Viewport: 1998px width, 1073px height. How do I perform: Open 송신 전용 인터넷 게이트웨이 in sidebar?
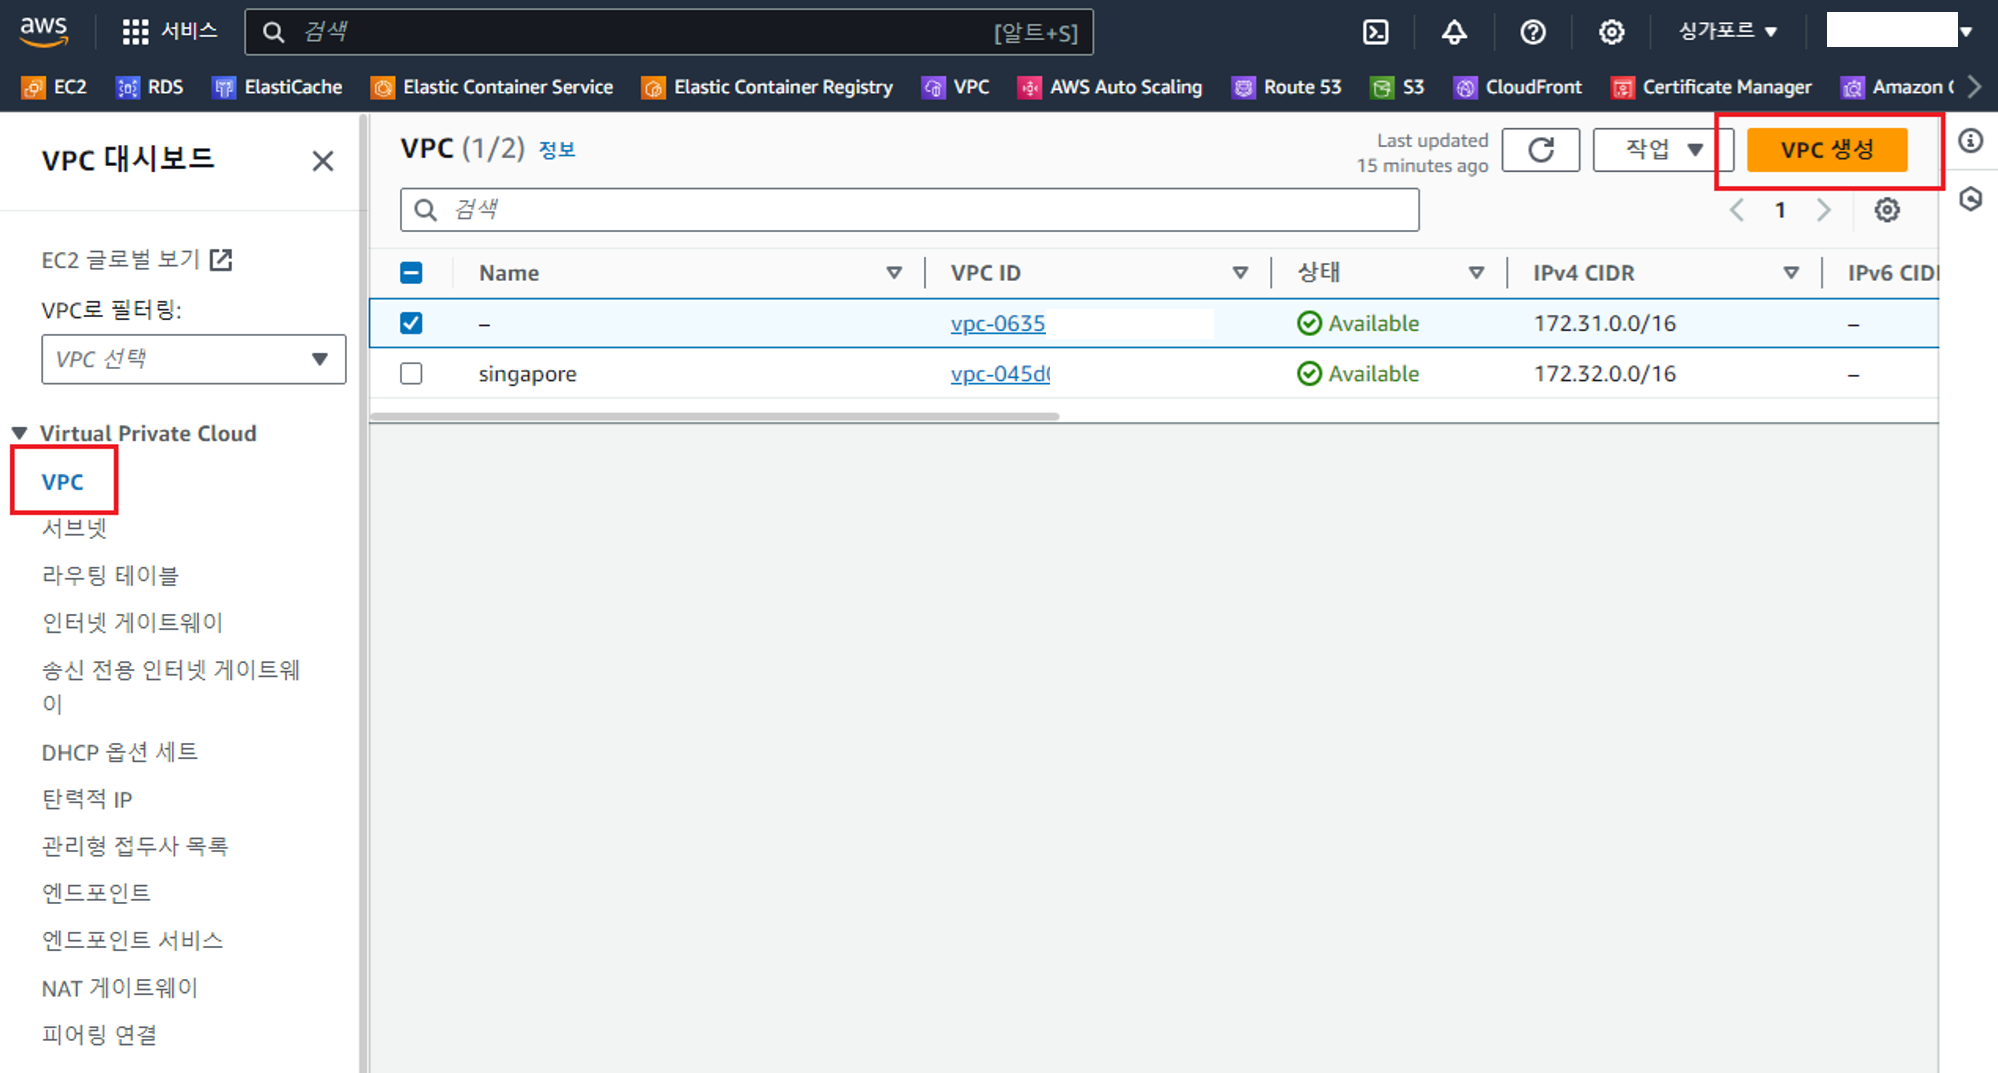click(171, 686)
